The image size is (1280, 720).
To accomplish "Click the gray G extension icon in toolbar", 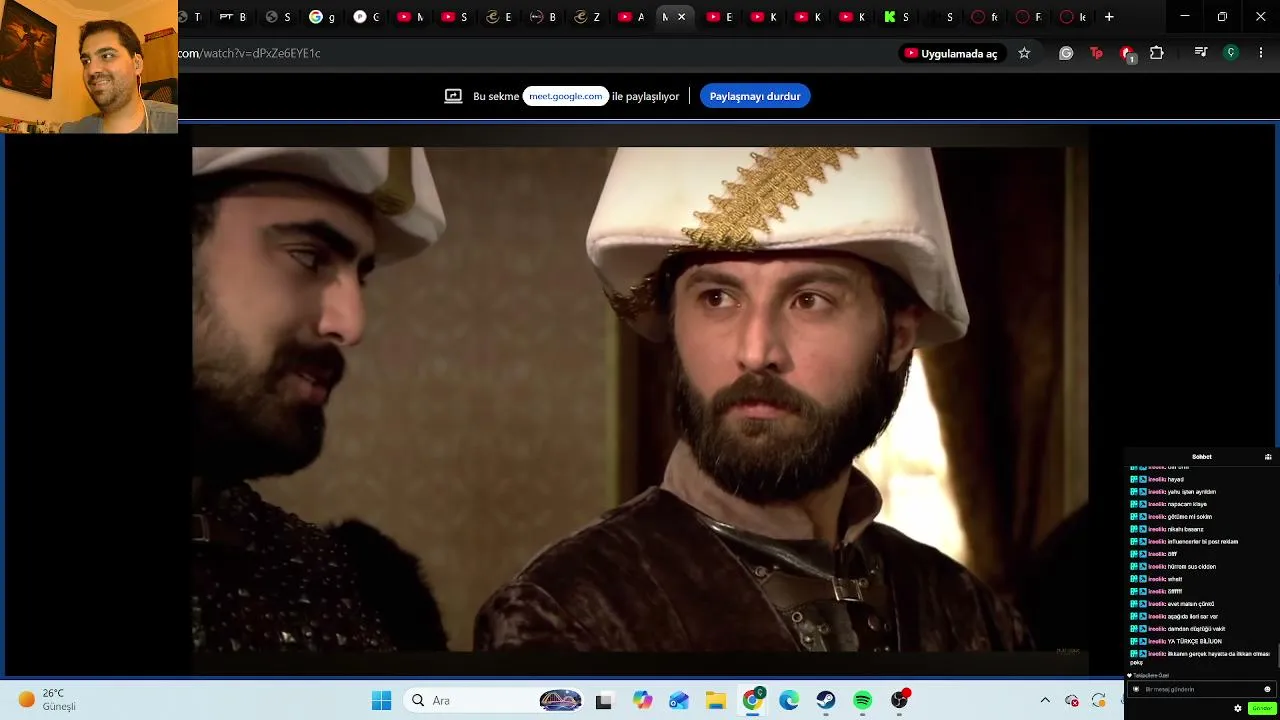I will [x=1066, y=53].
